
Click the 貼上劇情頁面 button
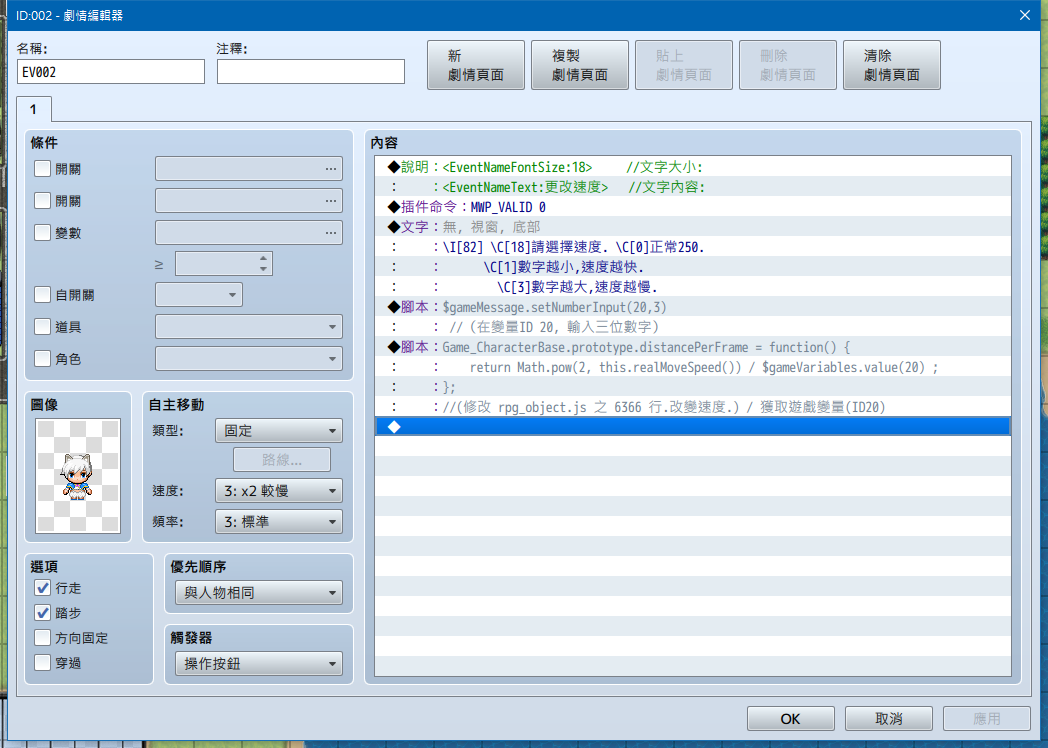(684, 65)
